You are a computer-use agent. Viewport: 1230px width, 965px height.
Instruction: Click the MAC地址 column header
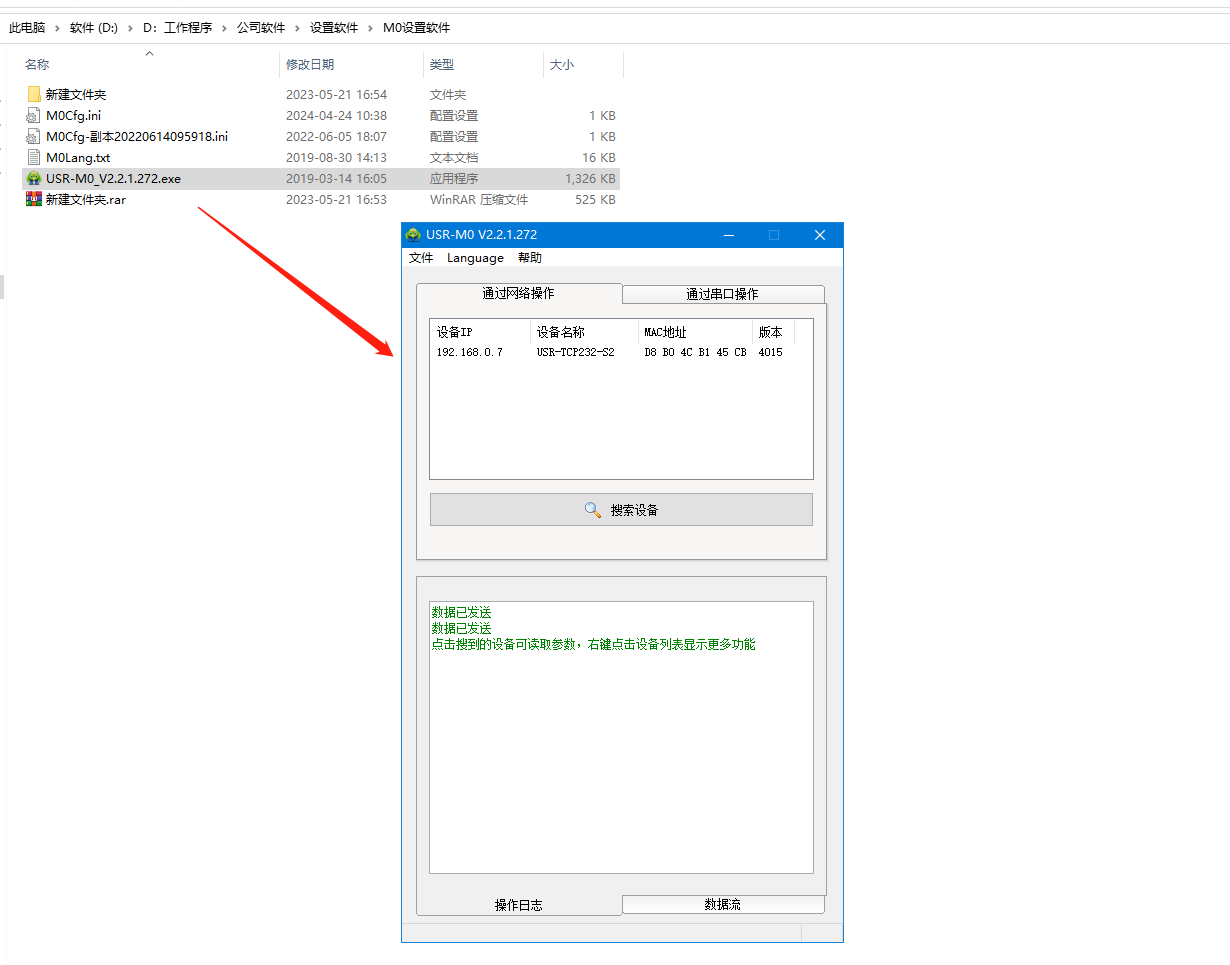[665, 332]
